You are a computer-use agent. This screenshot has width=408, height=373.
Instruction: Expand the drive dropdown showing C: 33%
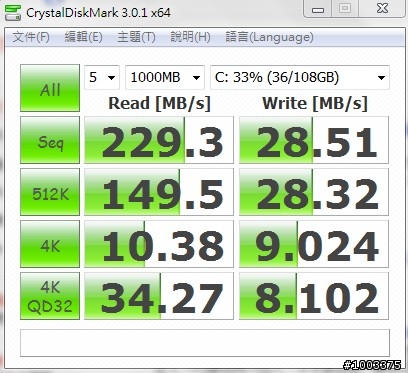300,77
